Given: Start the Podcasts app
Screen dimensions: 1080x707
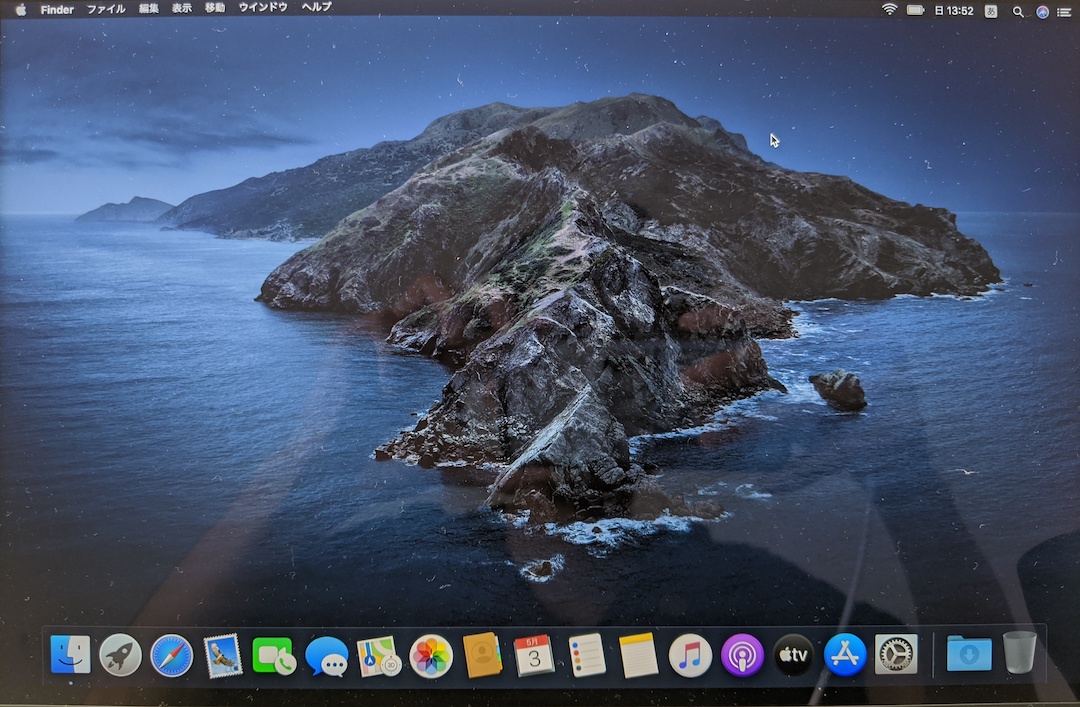Looking at the screenshot, I should coord(741,655).
